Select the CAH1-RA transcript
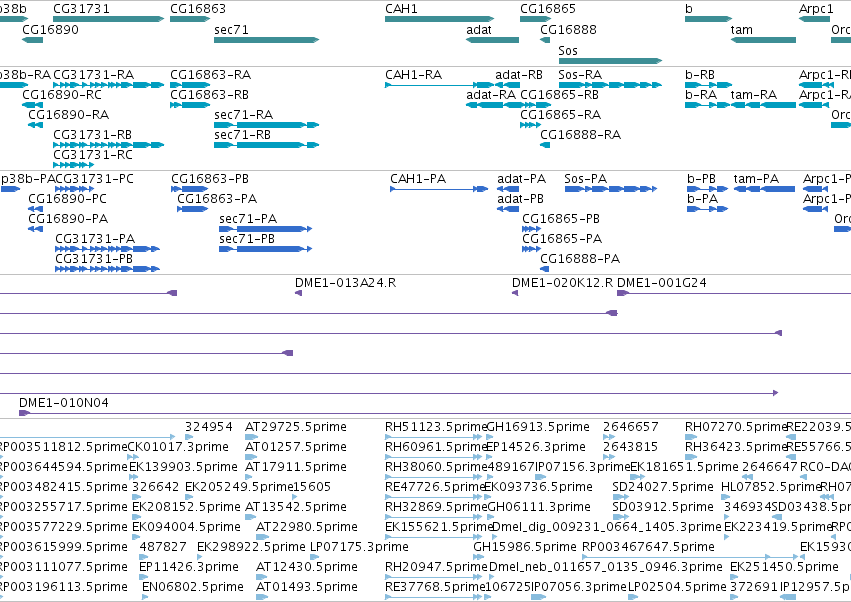The height and width of the screenshot is (602, 851). (x=440, y=85)
